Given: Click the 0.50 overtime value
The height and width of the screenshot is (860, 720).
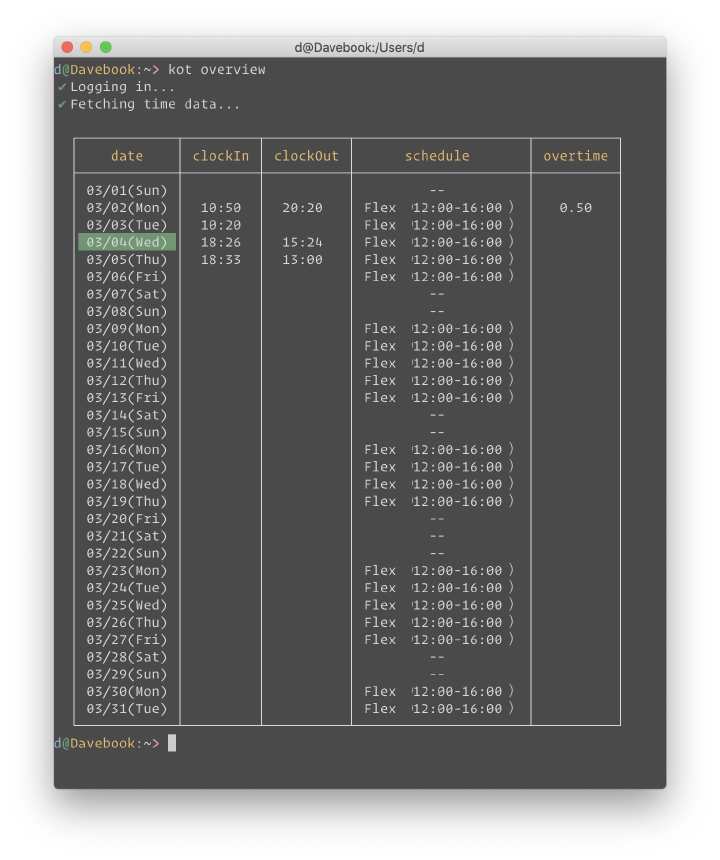Looking at the screenshot, I should point(575,208).
